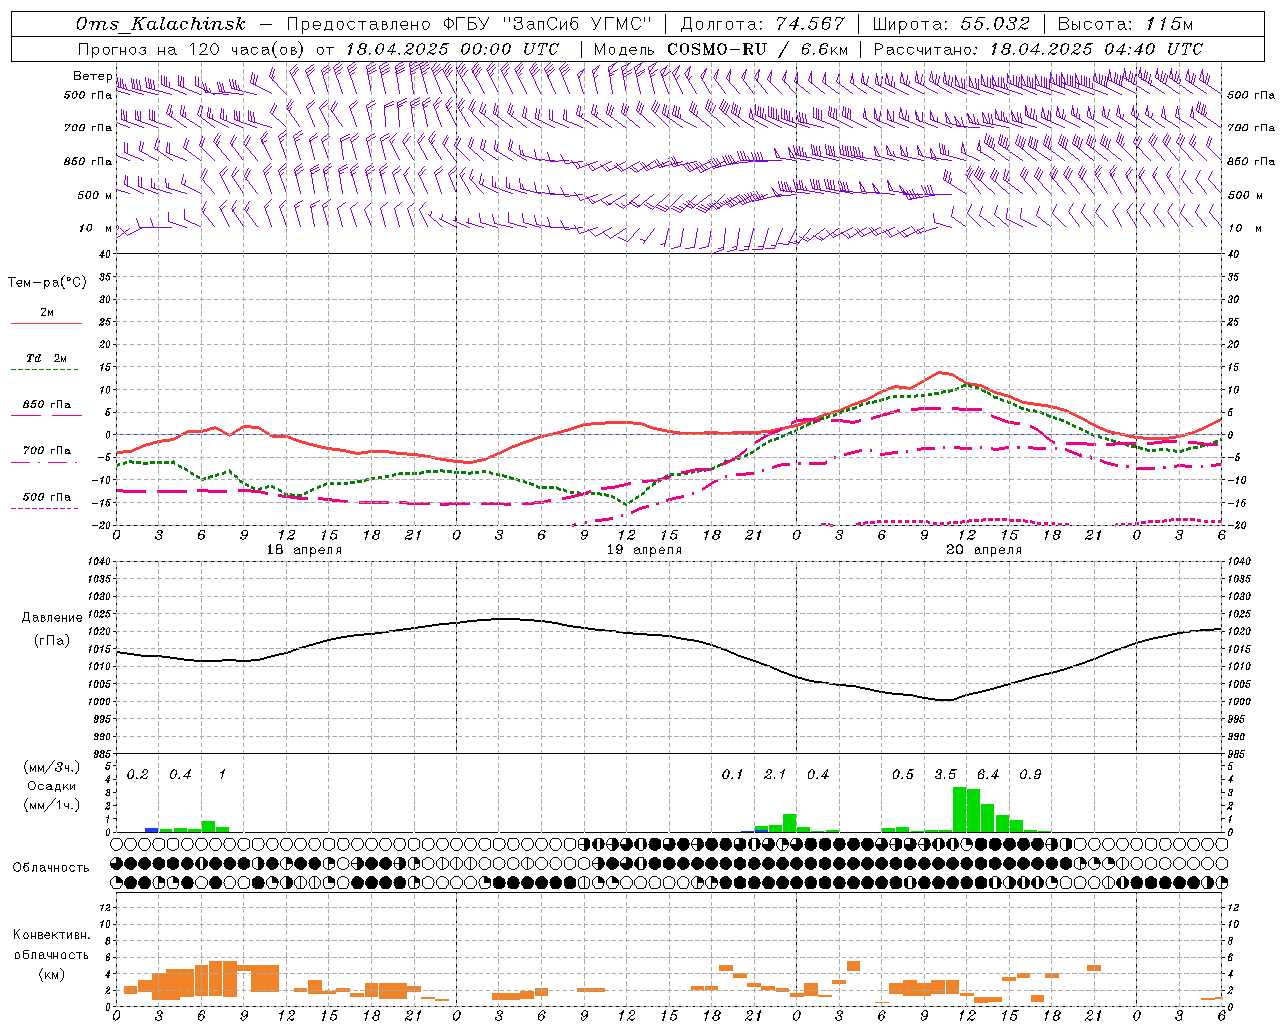Click the '0.1' precipitation total

click(x=733, y=775)
